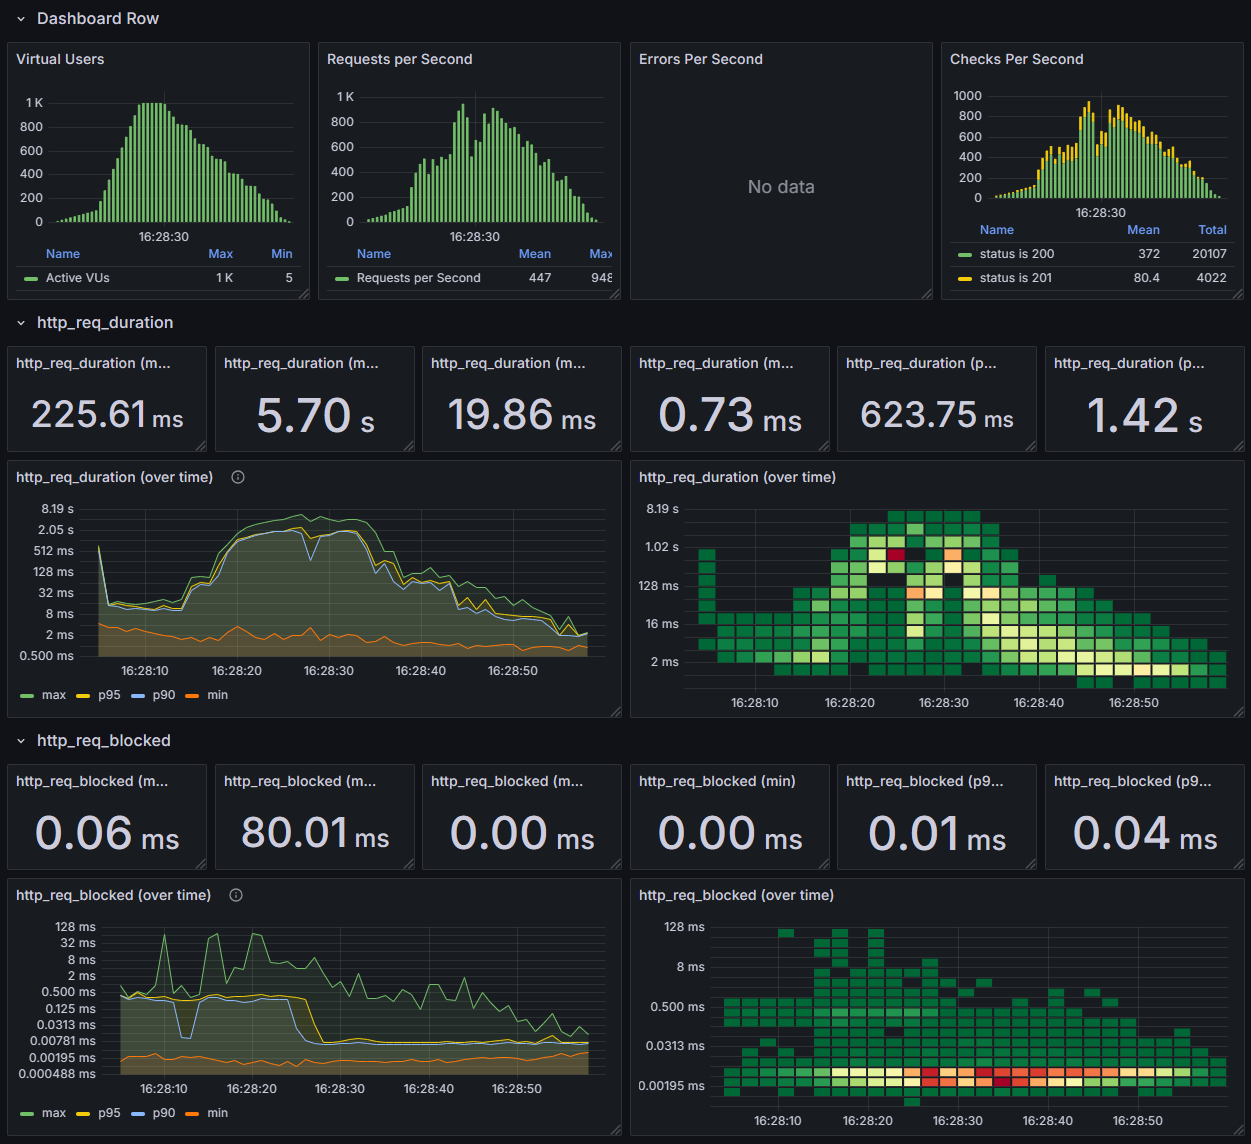The image size is (1251, 1144).
Task: Toggle p90 series in http_req_blocked legend
Action: 164,1113
